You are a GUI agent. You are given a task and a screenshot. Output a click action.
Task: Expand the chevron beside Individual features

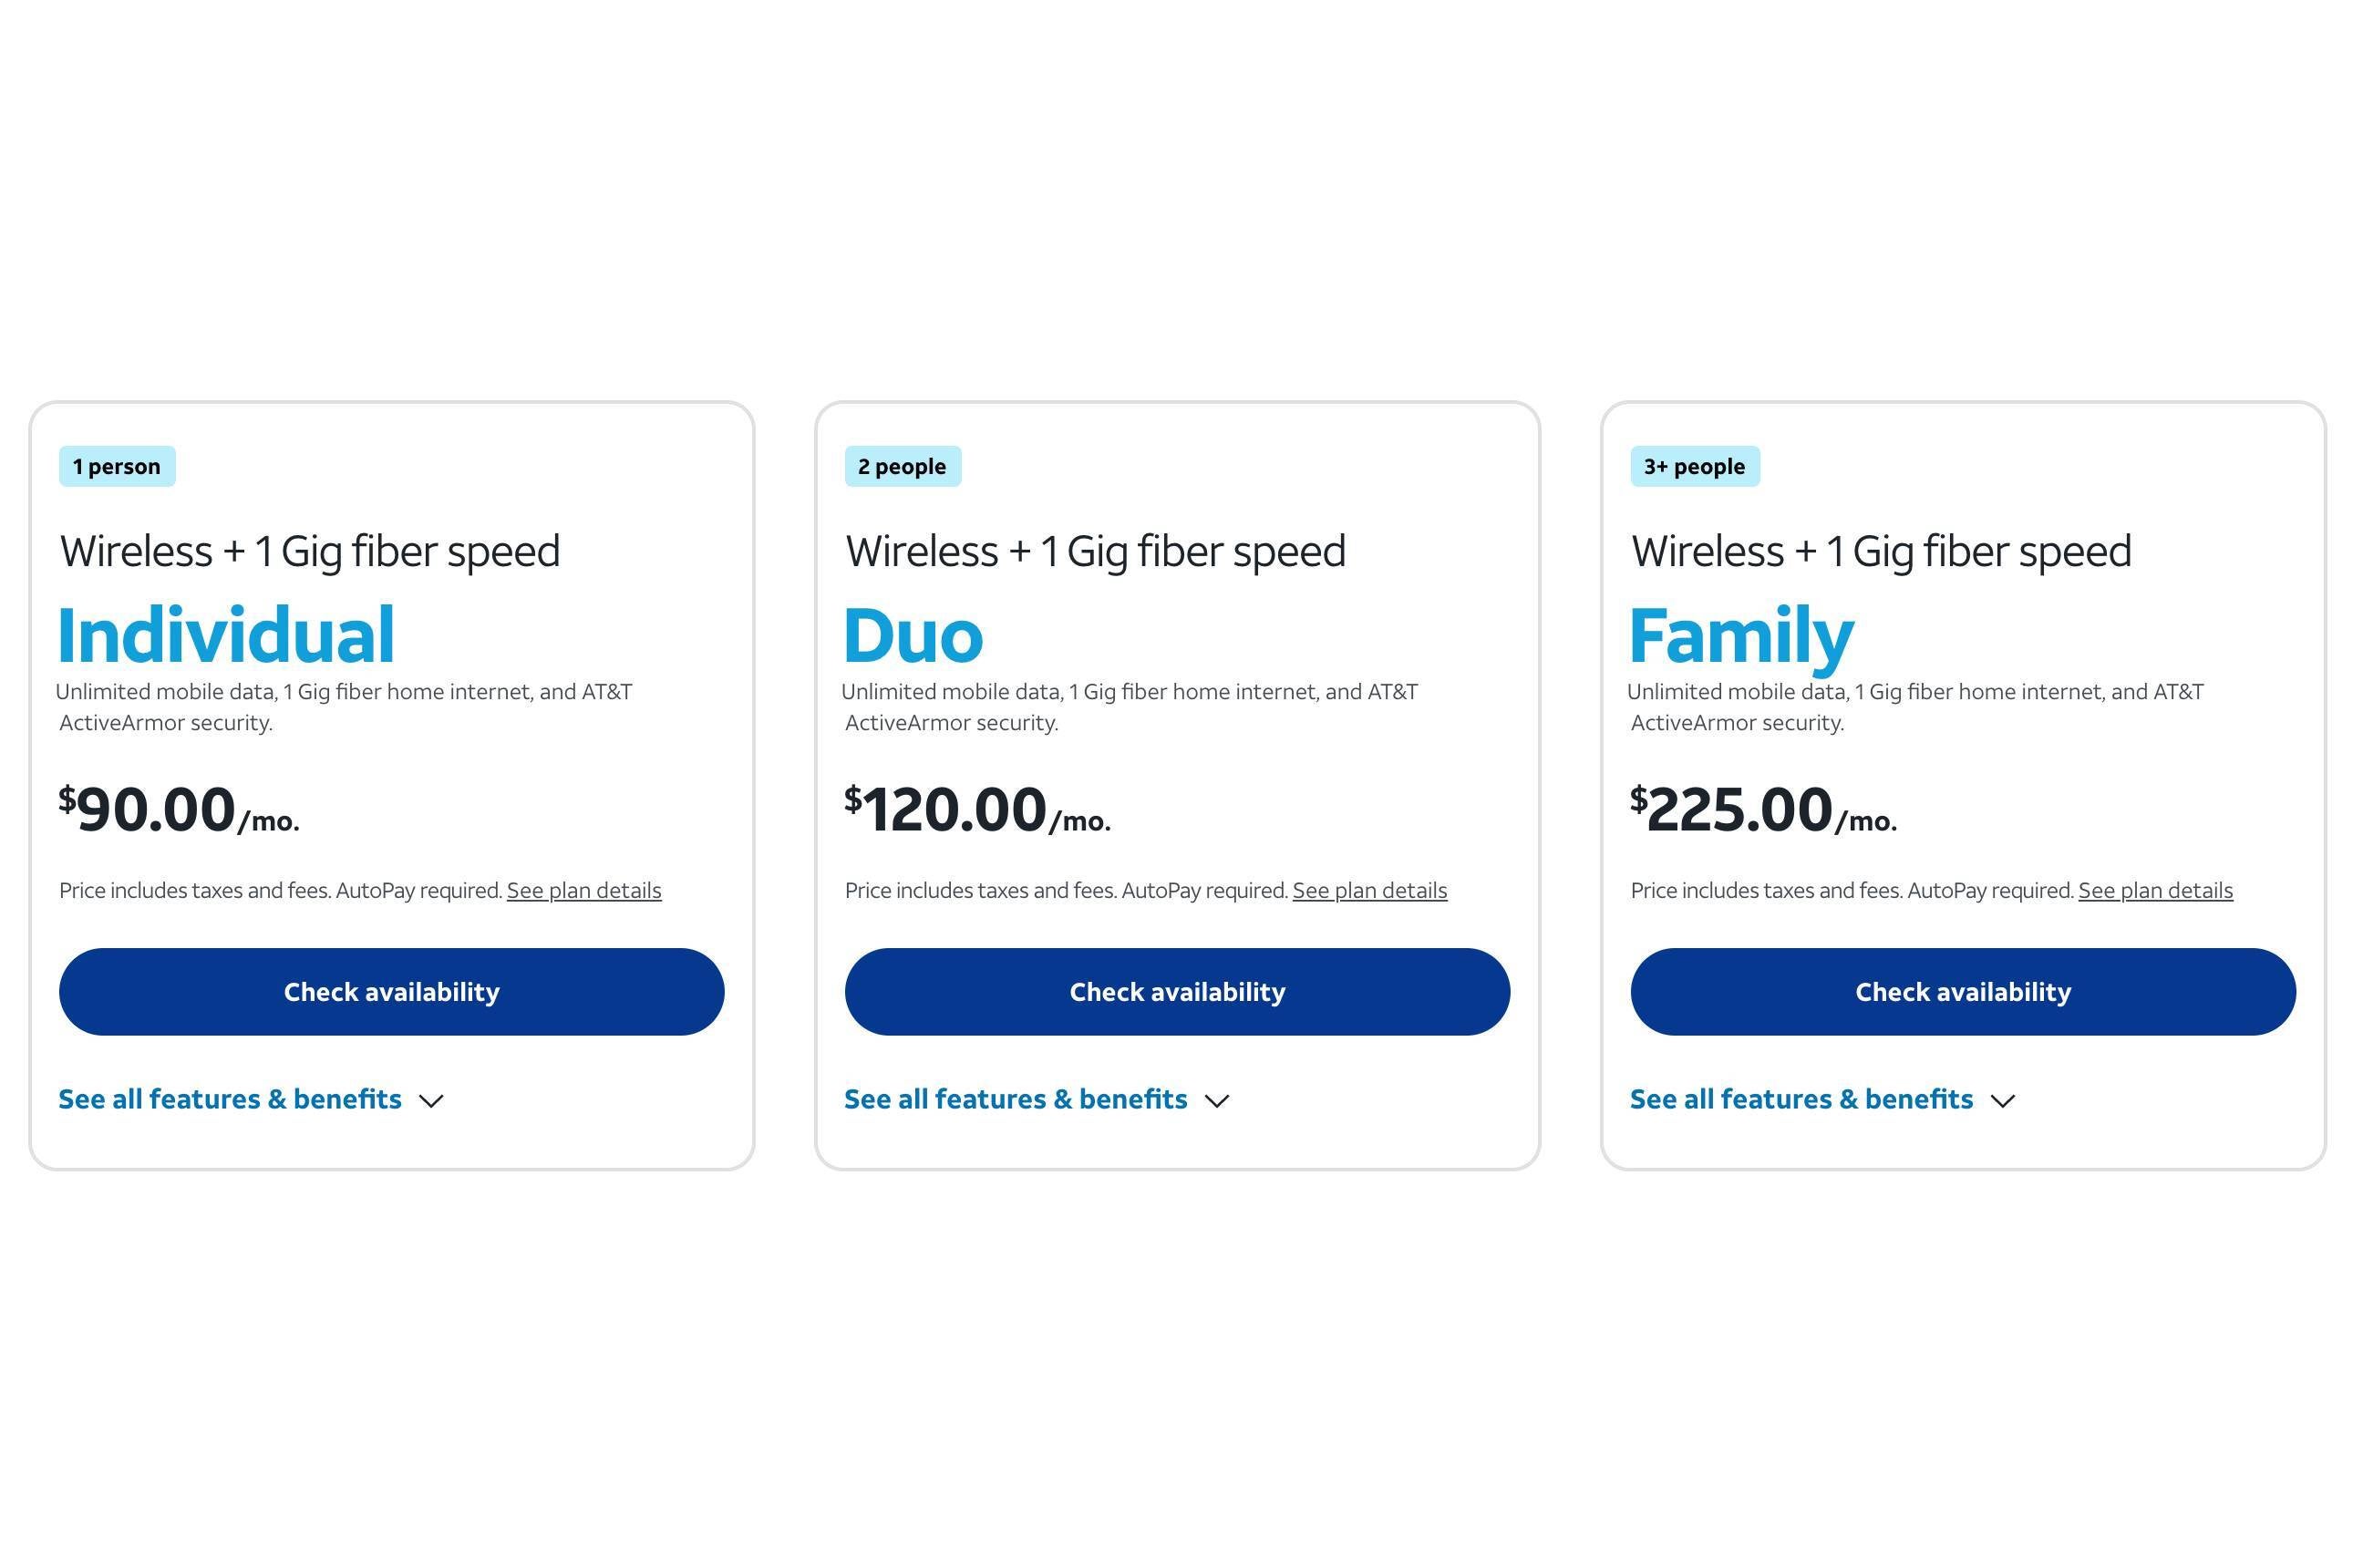431,1100
